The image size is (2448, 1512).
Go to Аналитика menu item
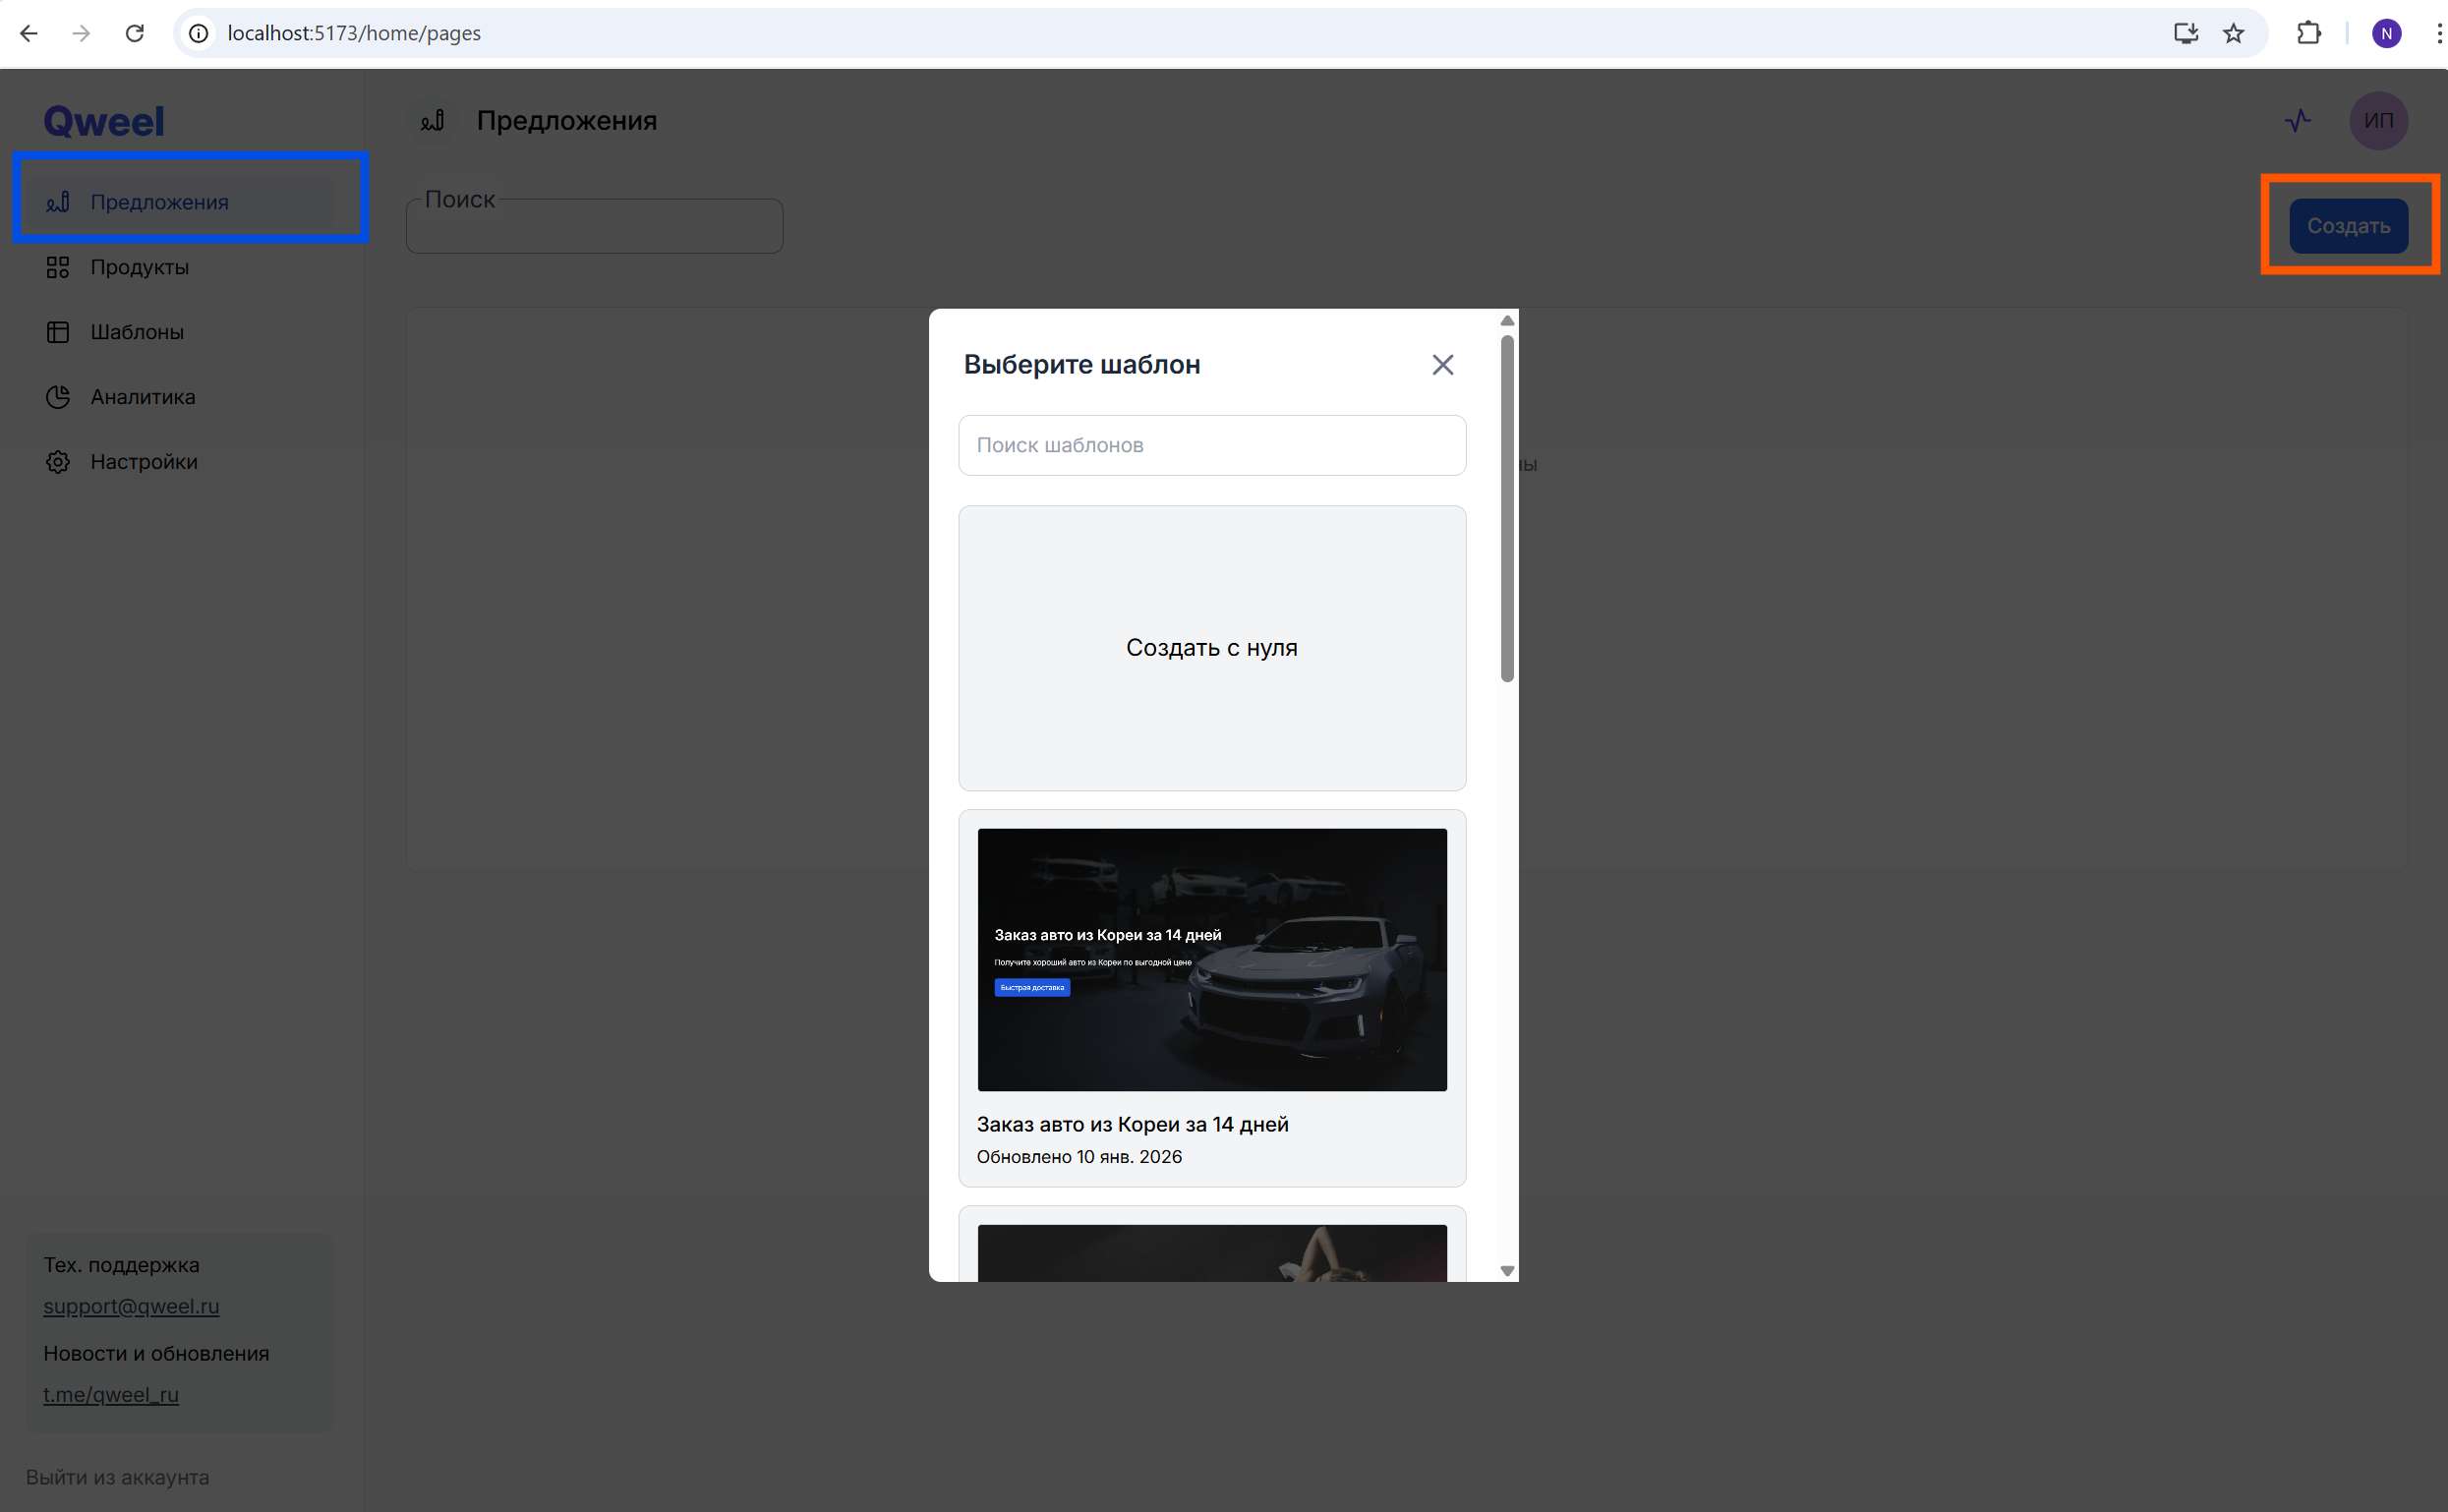click(x=143, y=397)
